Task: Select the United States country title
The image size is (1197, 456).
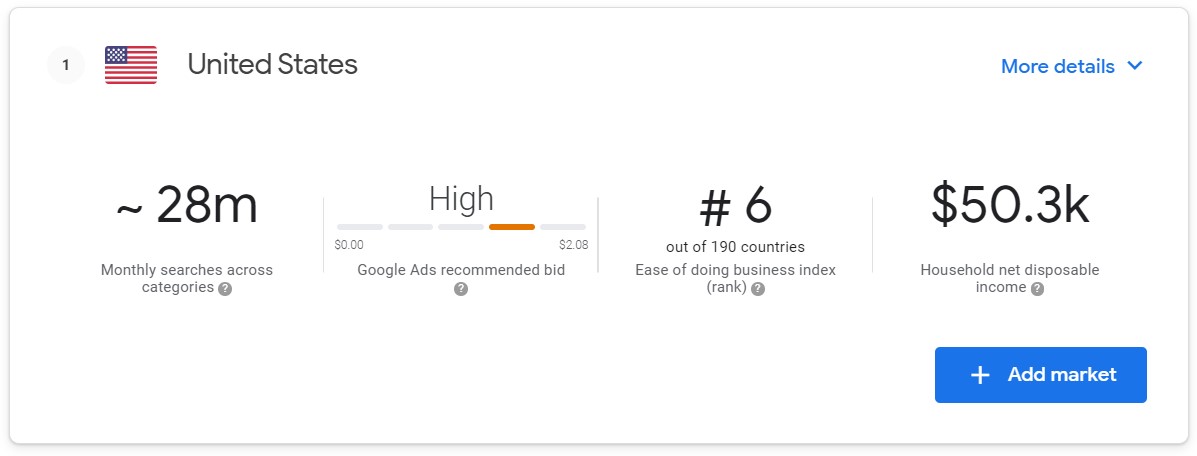Action: [x=273, y=64]
